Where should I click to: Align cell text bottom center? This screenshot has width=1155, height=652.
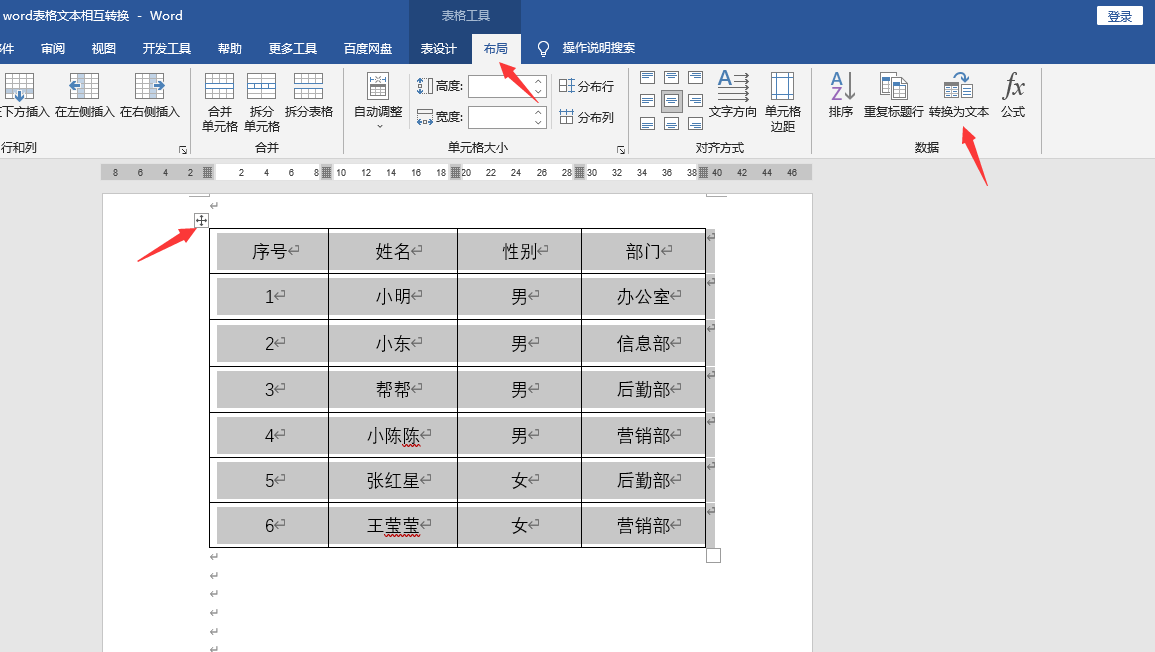(x=671, y=123)
